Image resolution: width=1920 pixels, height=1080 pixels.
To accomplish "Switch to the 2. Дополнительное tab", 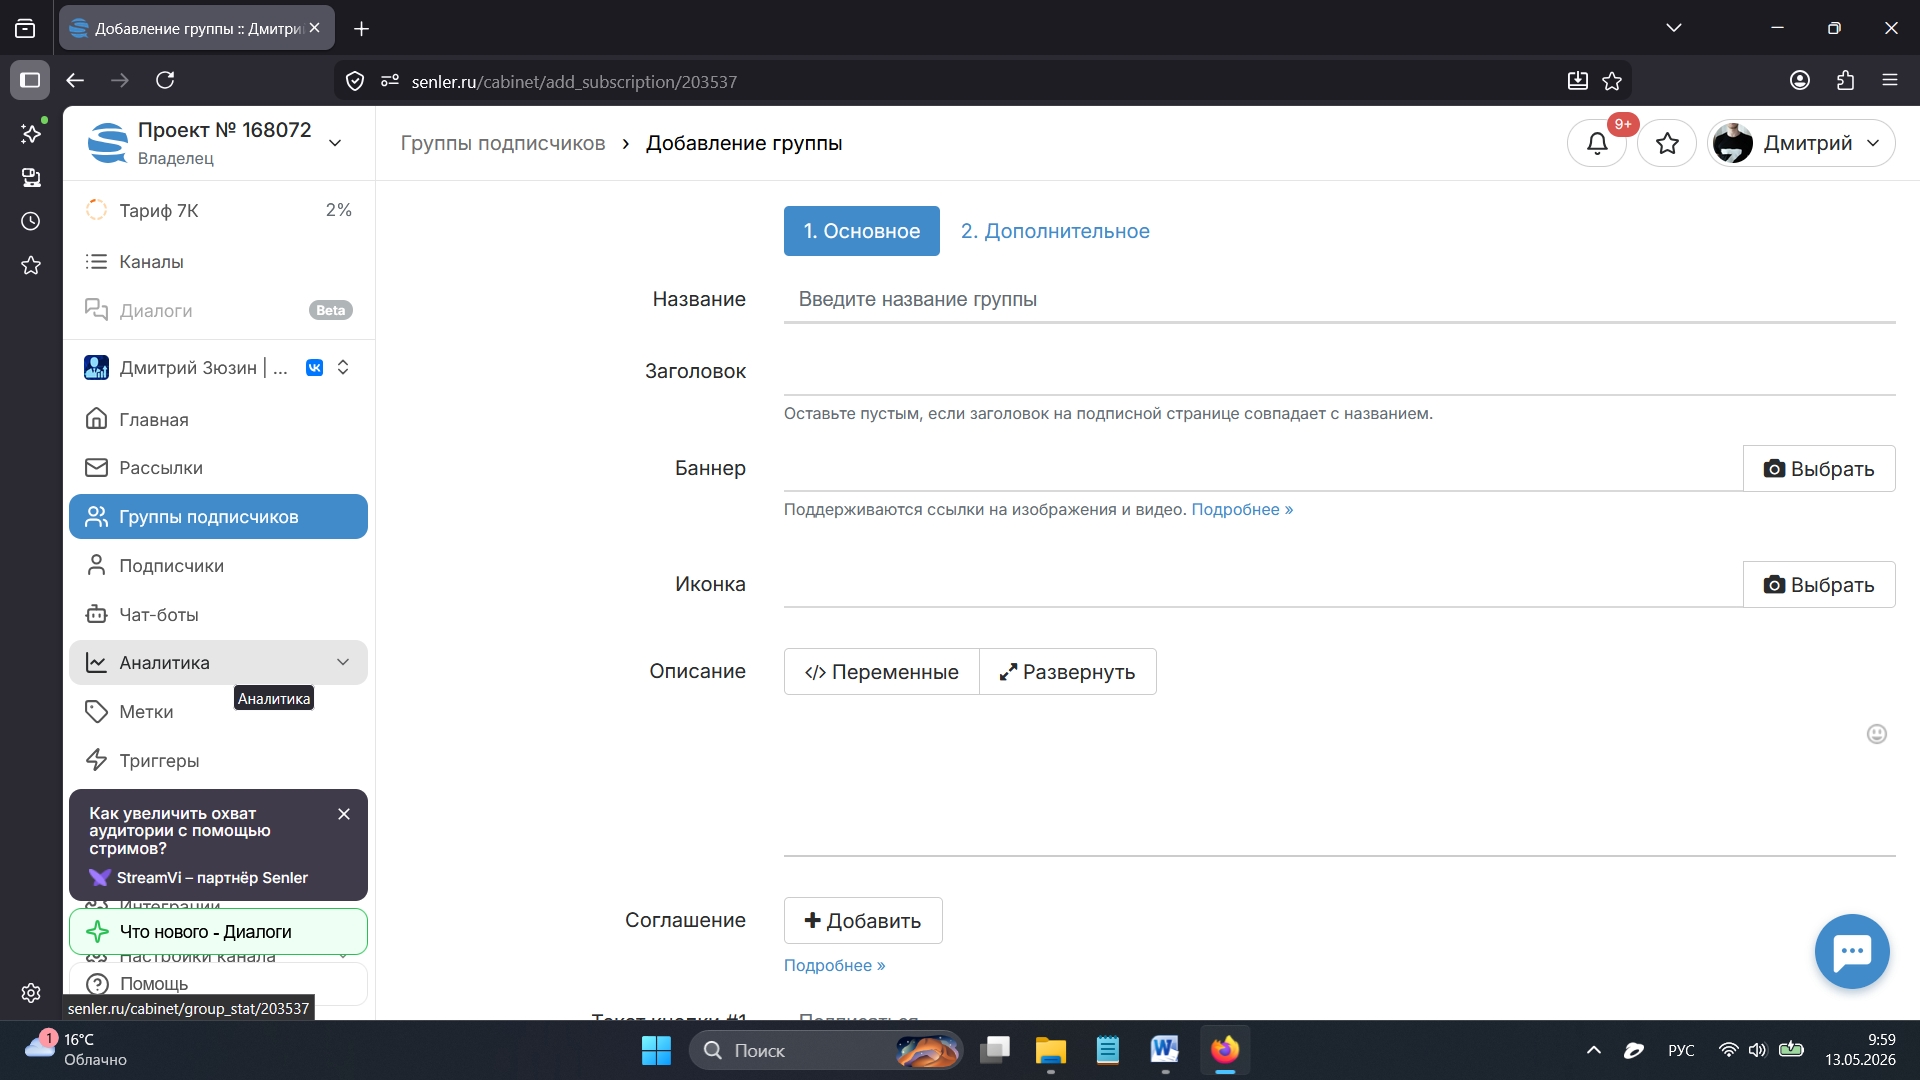I will coord(1055,231).
